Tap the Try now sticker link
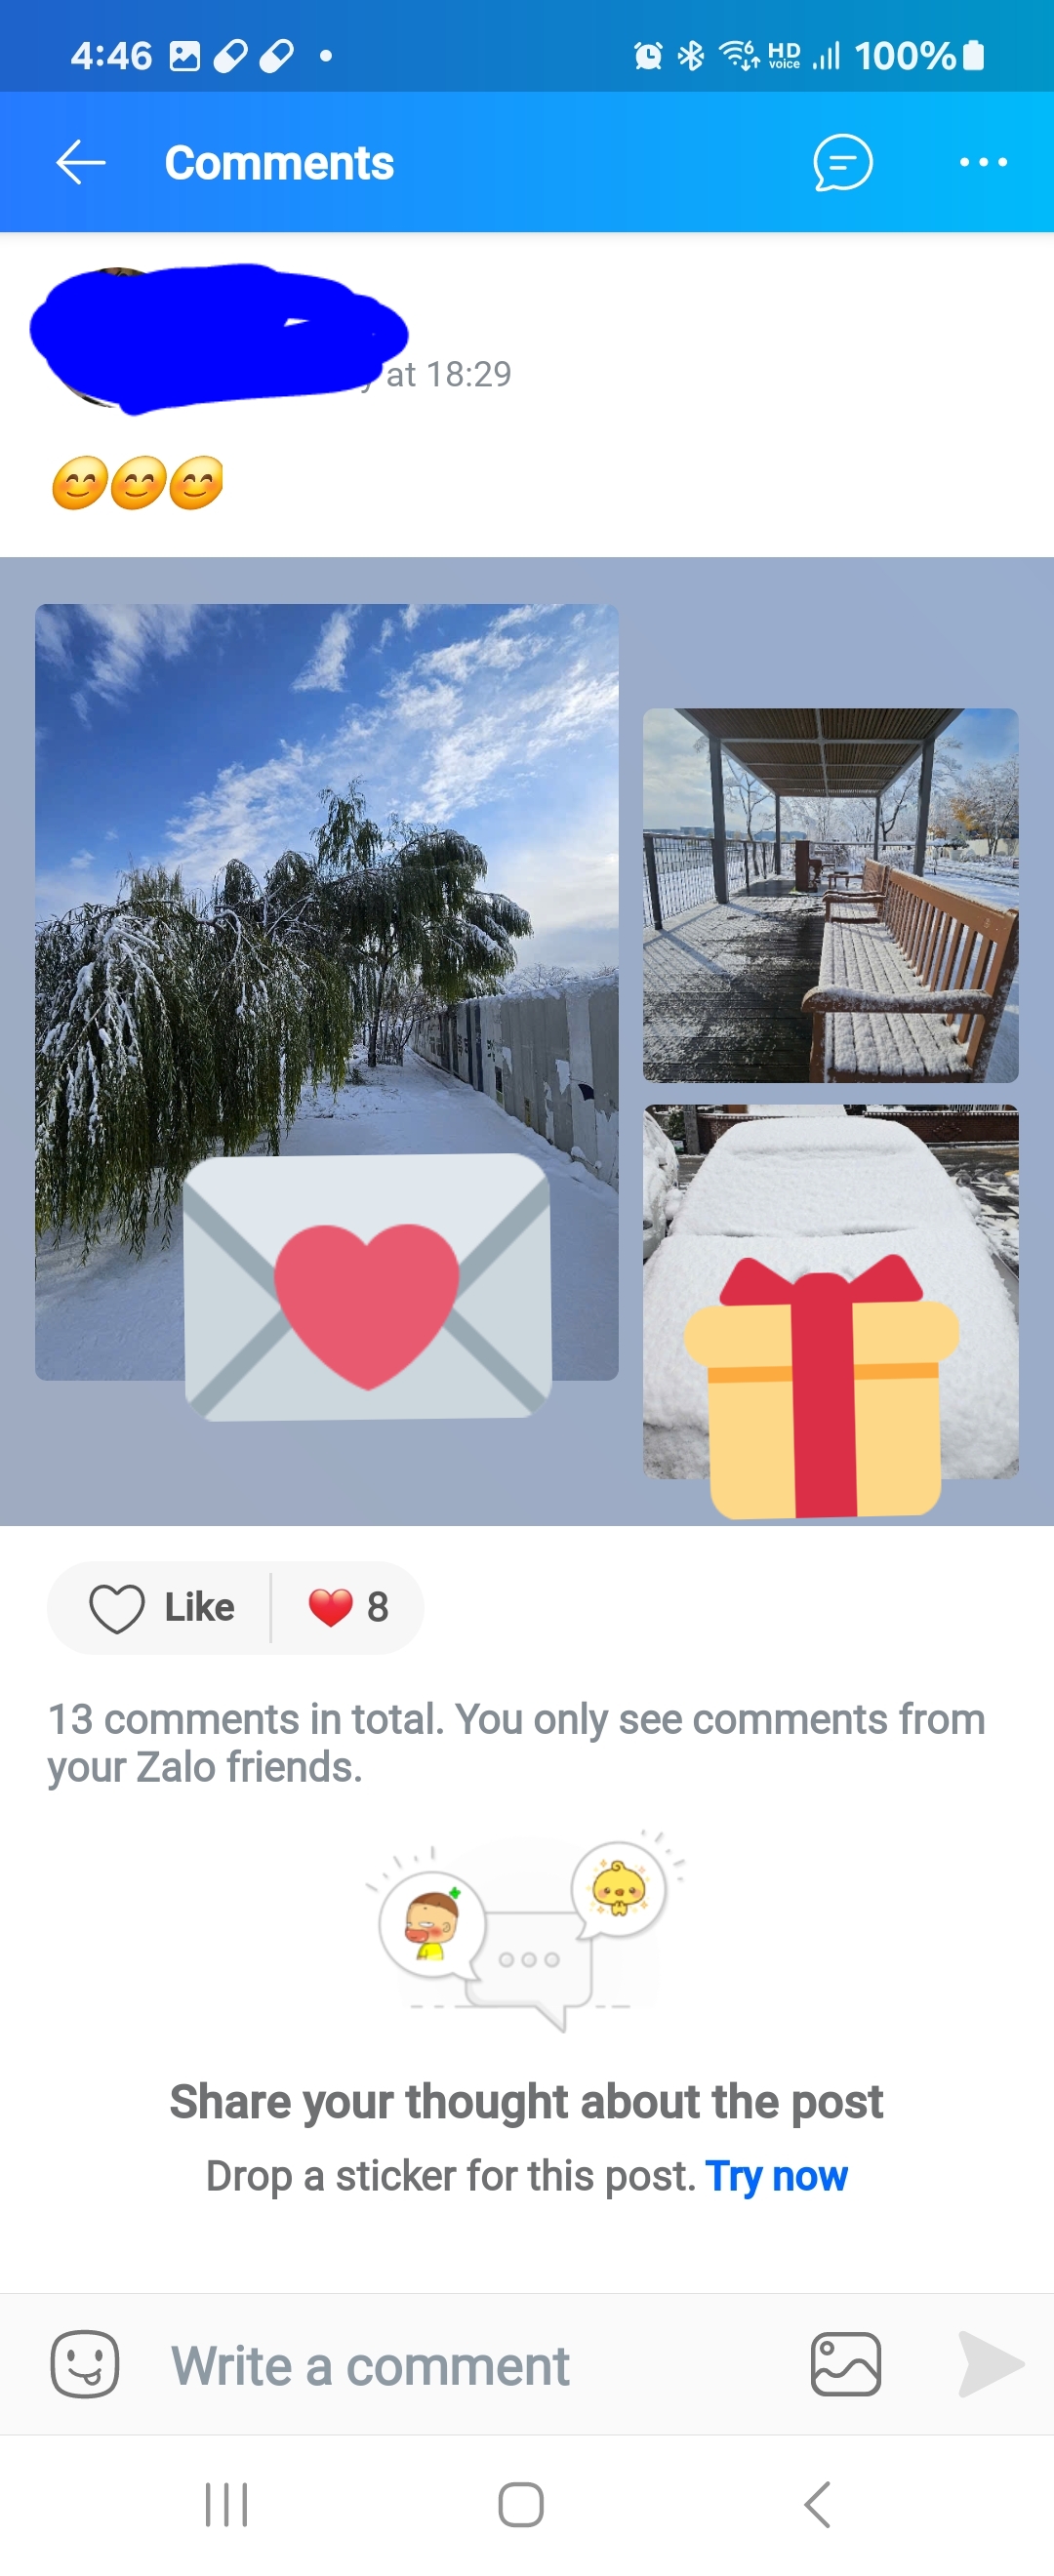The height and width of the screenshot is (2576, 1054). pos(776,2175)
